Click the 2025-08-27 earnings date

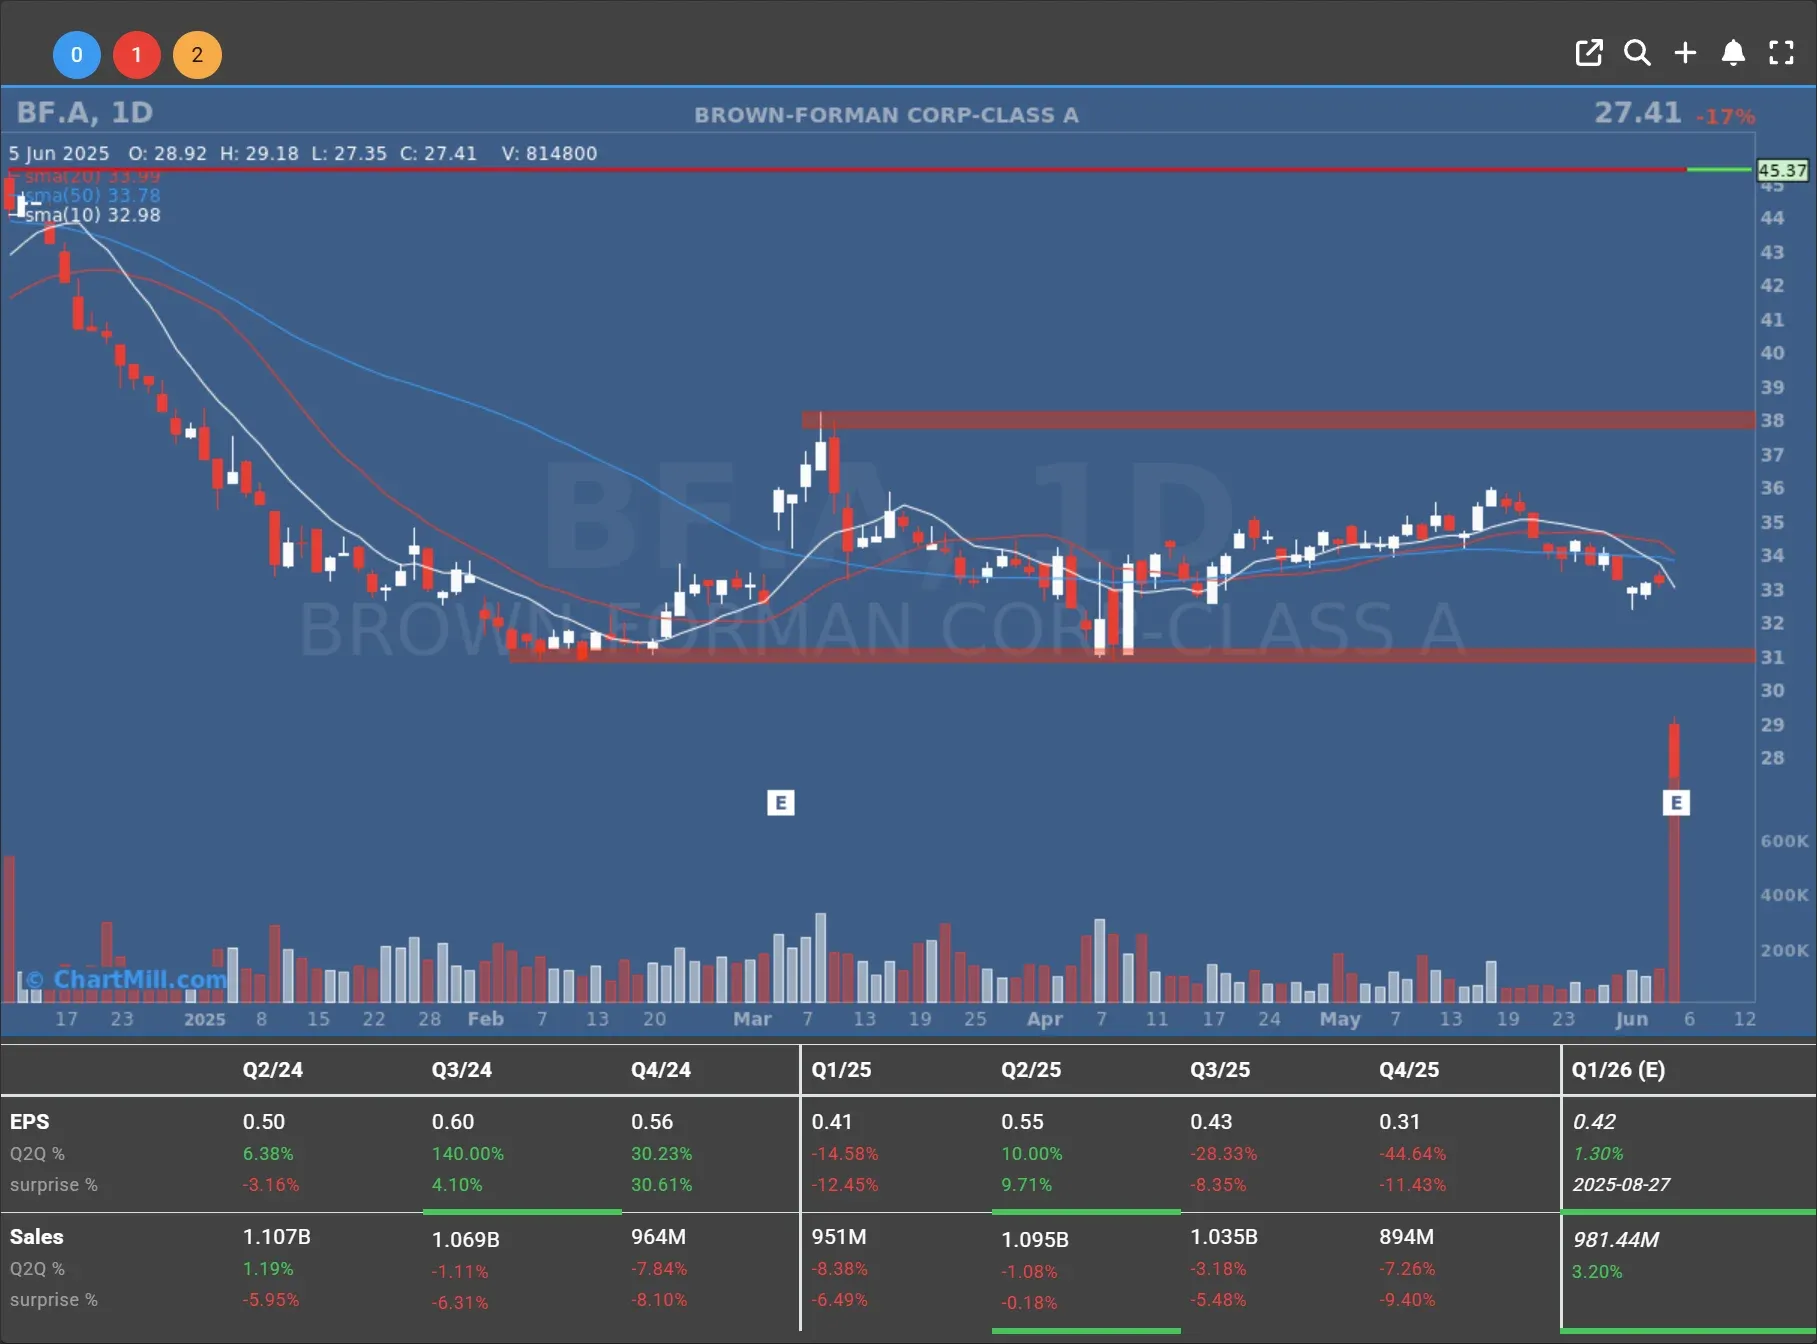coord(1621,1184)
